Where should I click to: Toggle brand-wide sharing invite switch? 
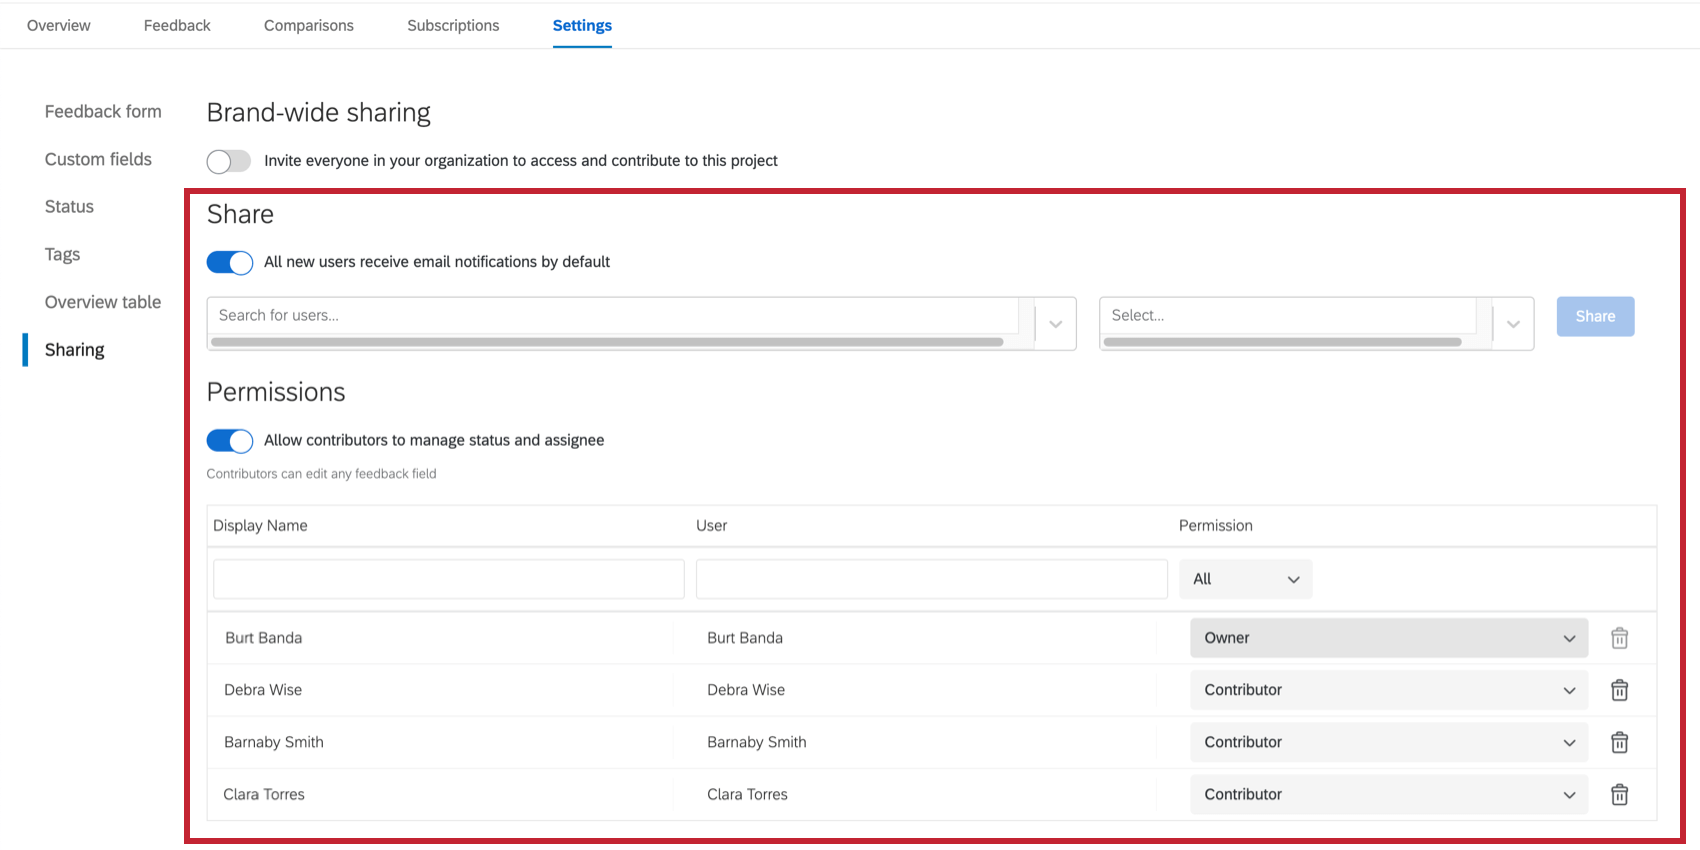point(229,161)
